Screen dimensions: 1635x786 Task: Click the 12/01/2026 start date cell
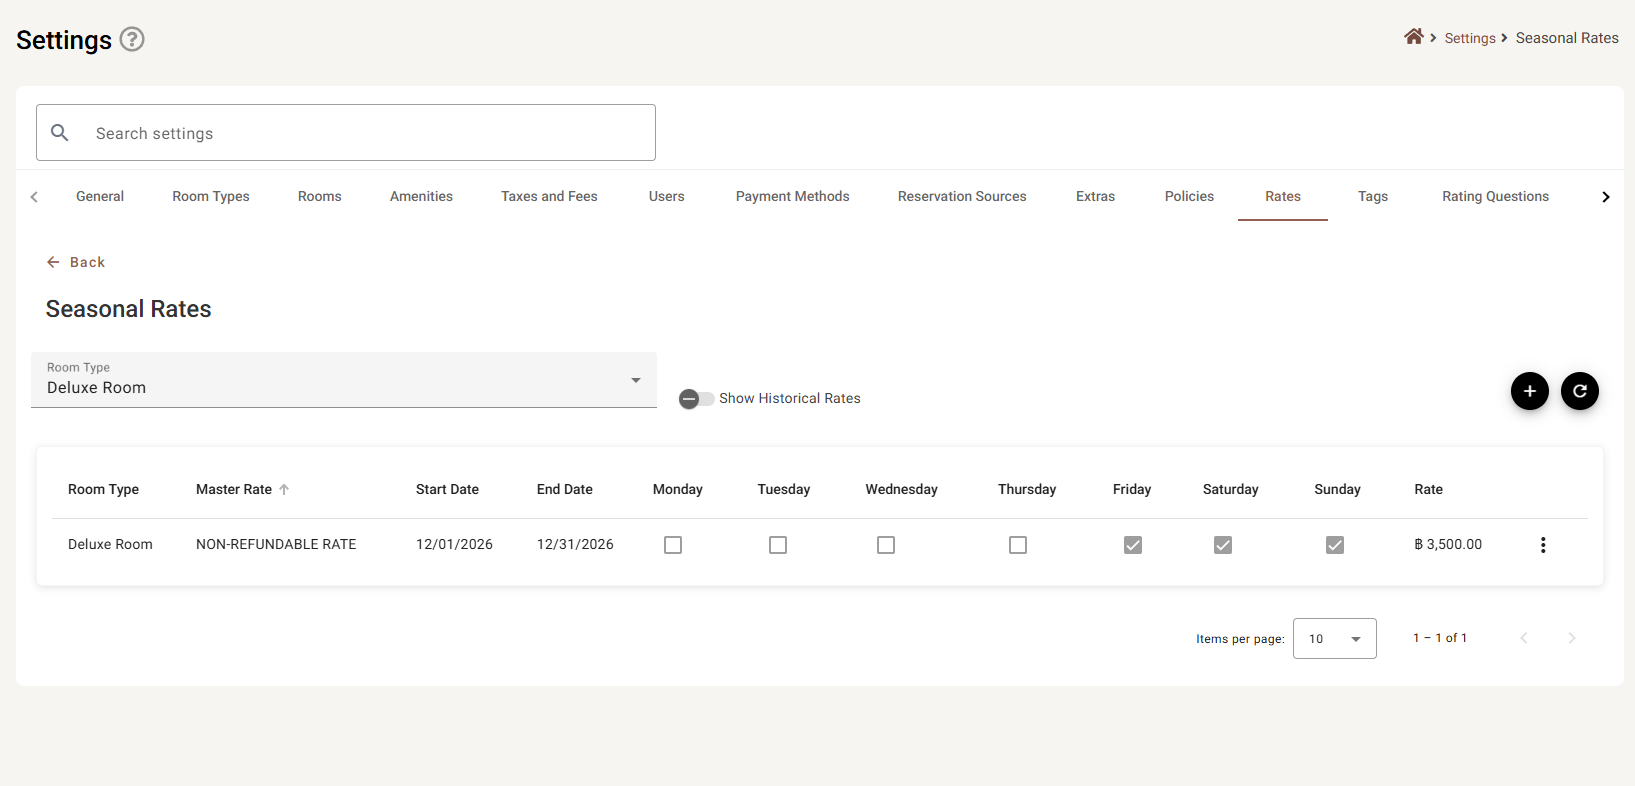pyautogui.click(x=454, y=544)
